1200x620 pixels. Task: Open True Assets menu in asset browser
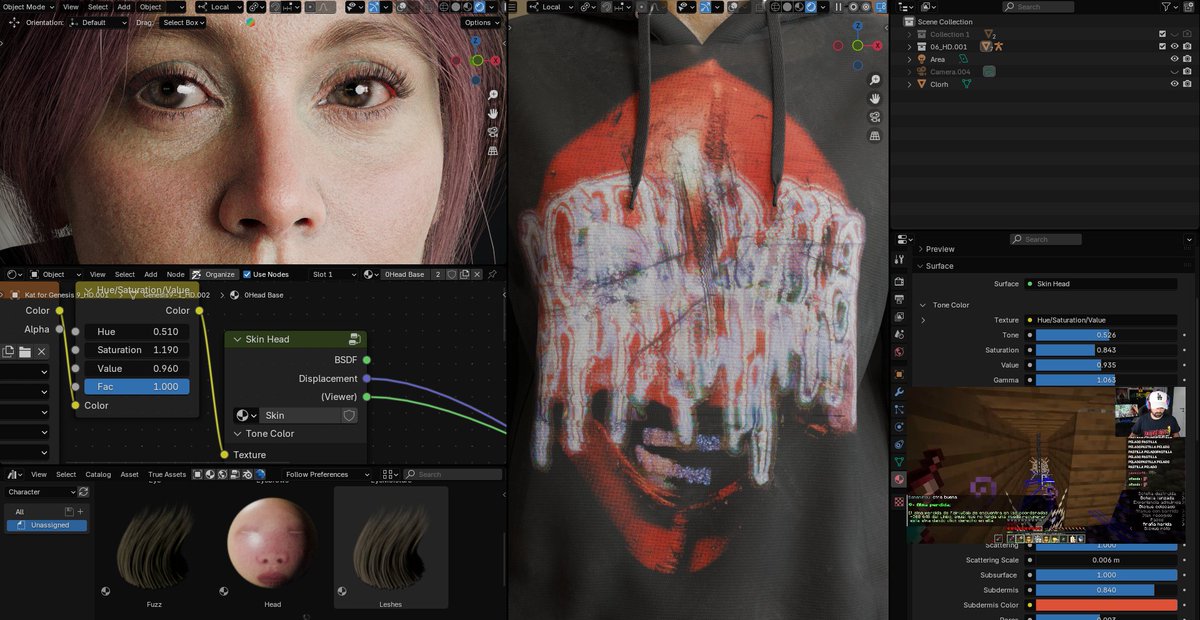point(167,474)
